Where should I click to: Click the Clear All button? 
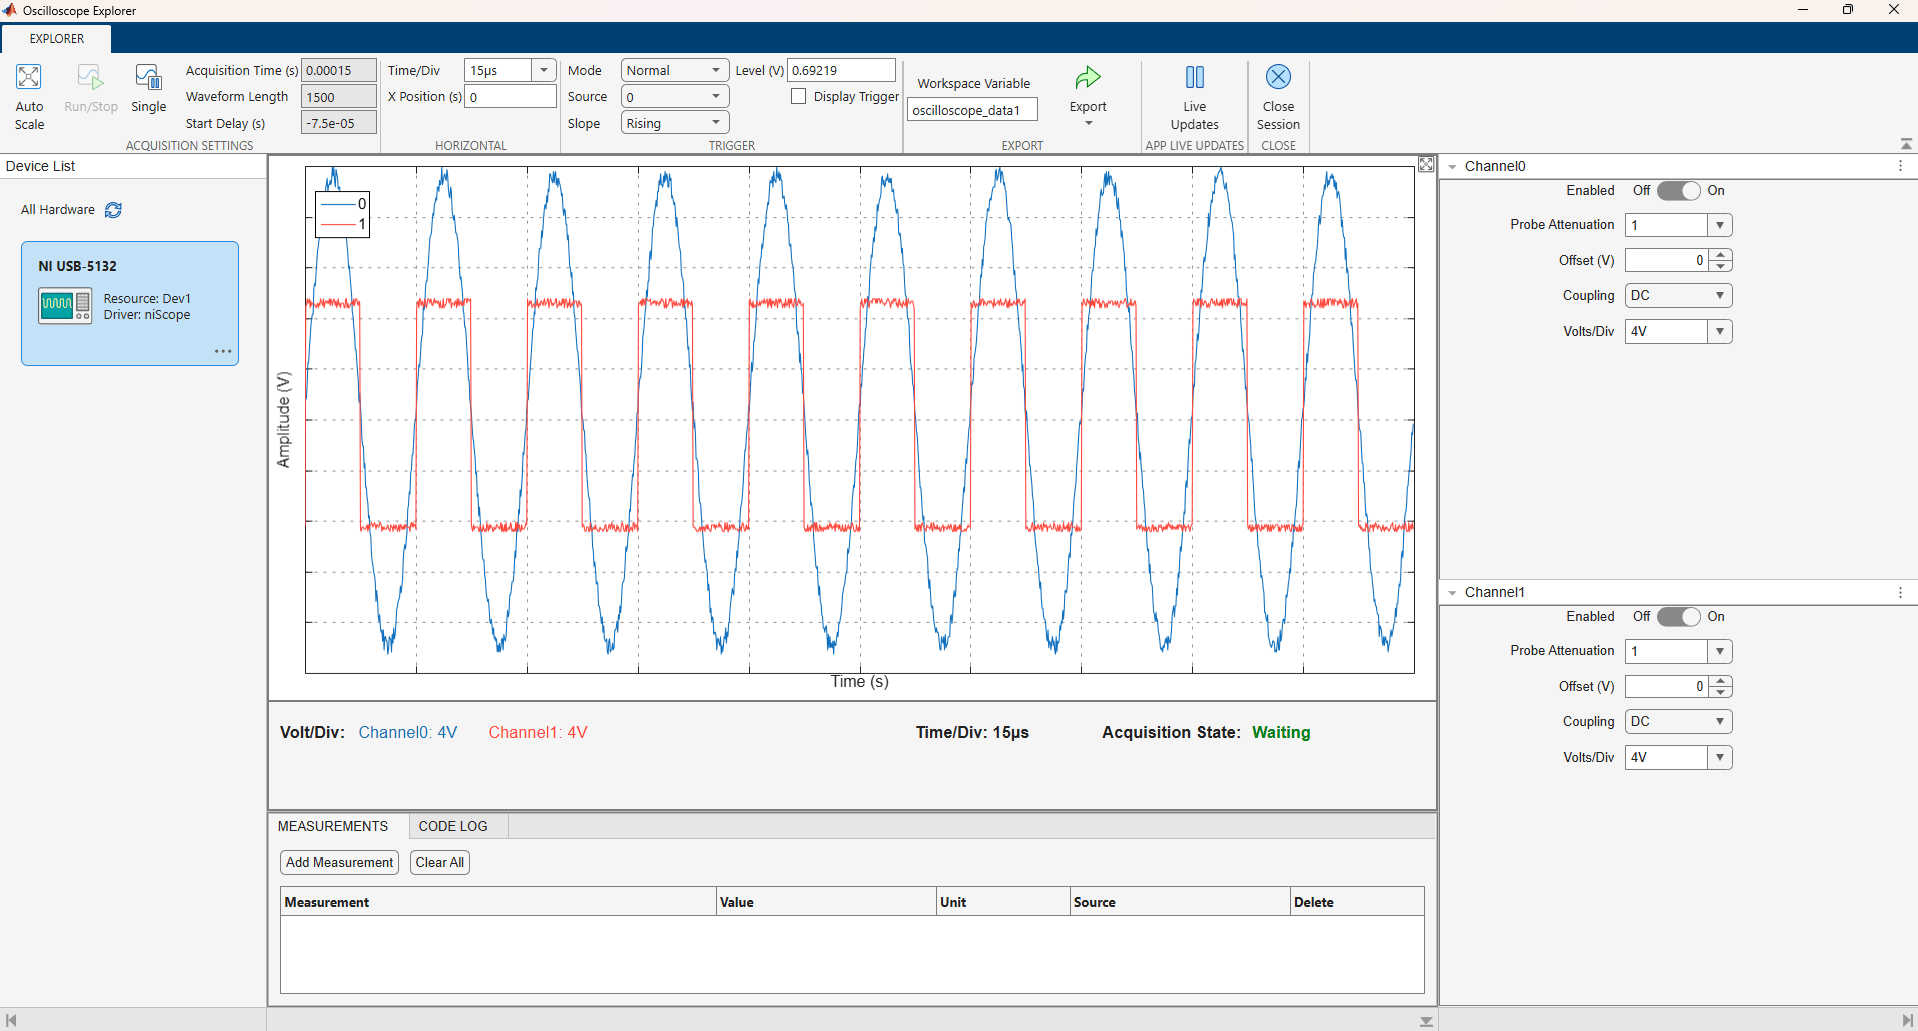click(x=440, y=862)
